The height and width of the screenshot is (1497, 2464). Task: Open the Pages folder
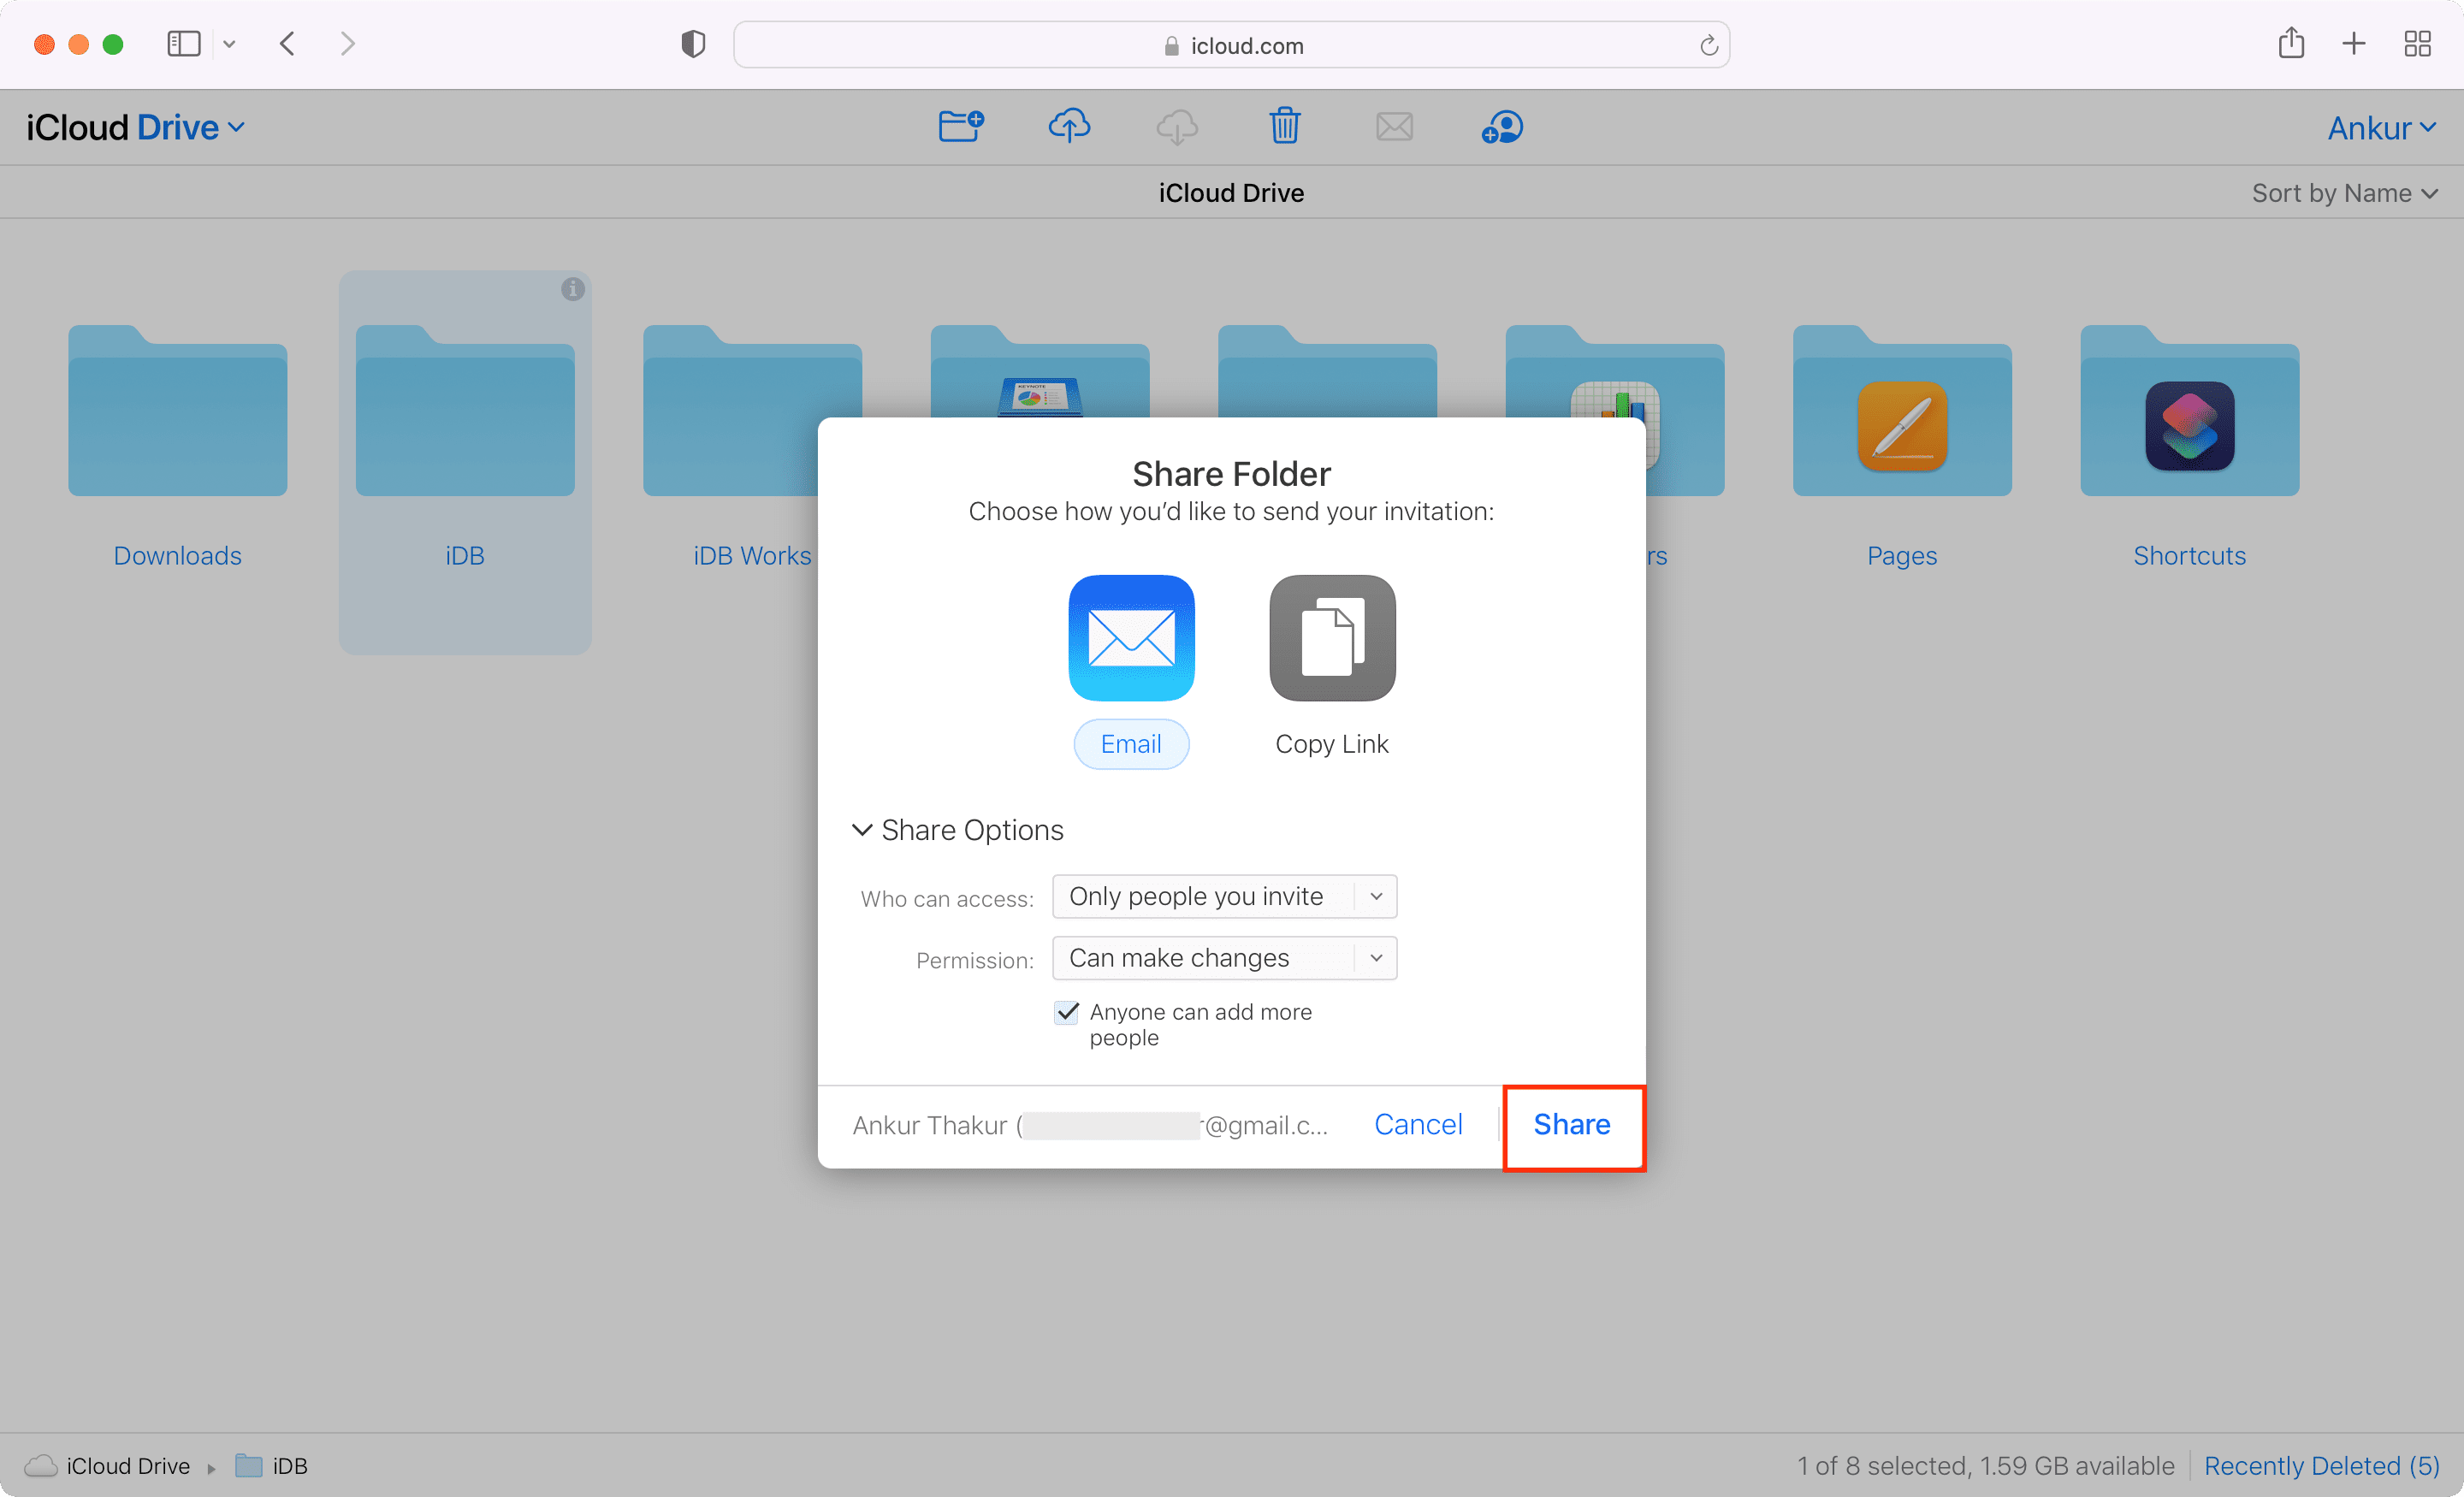click(x=1902, y=410)
